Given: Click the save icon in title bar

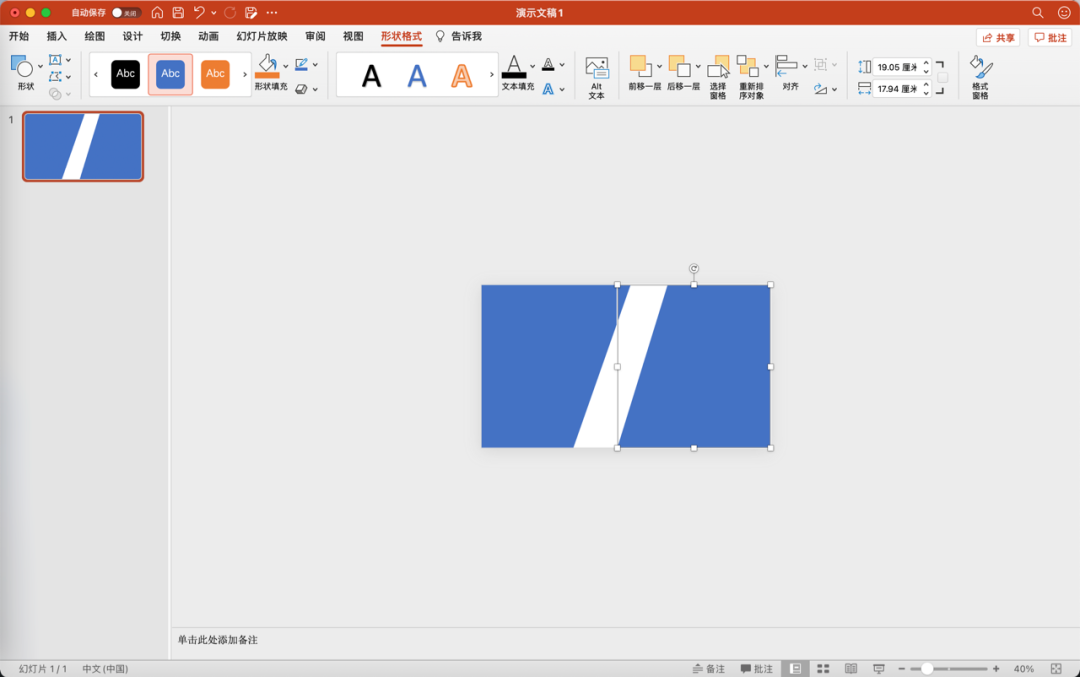Looking at the screenshot, I should coord(178,12).
